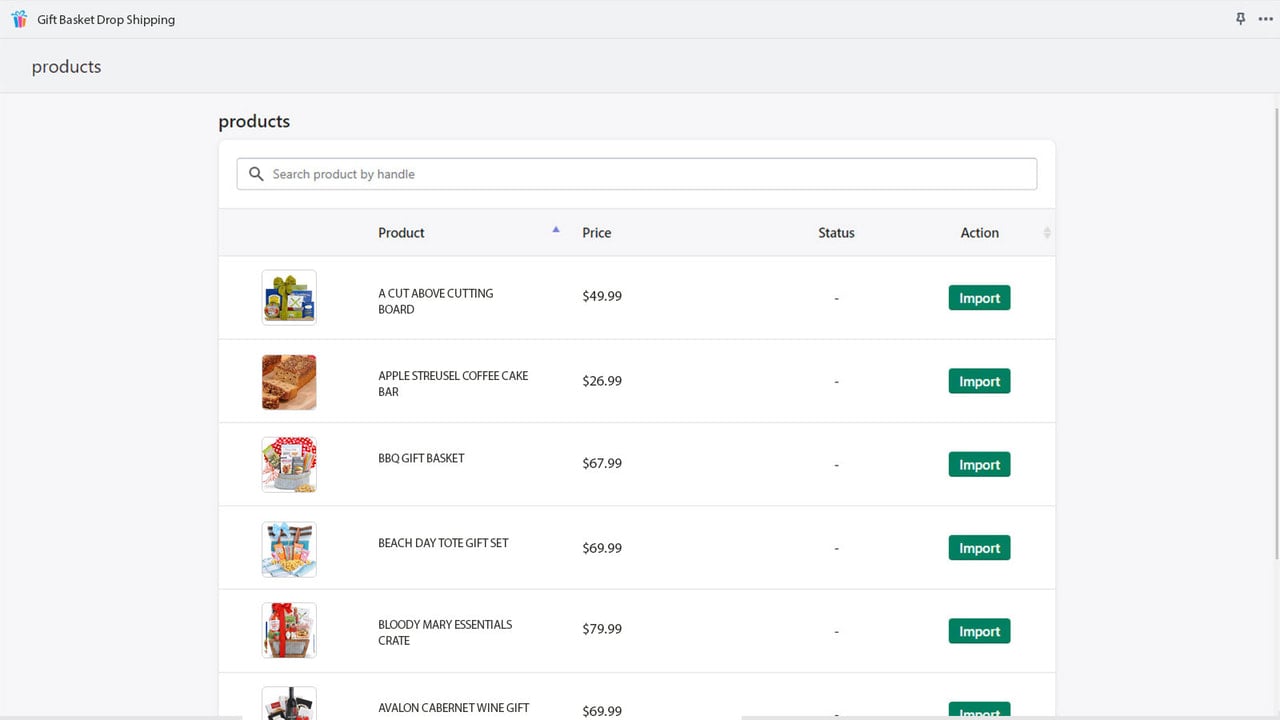This screenshot has width=1280, height=720.
Task: Click the Status column header
Action: [x=836, y=233]
